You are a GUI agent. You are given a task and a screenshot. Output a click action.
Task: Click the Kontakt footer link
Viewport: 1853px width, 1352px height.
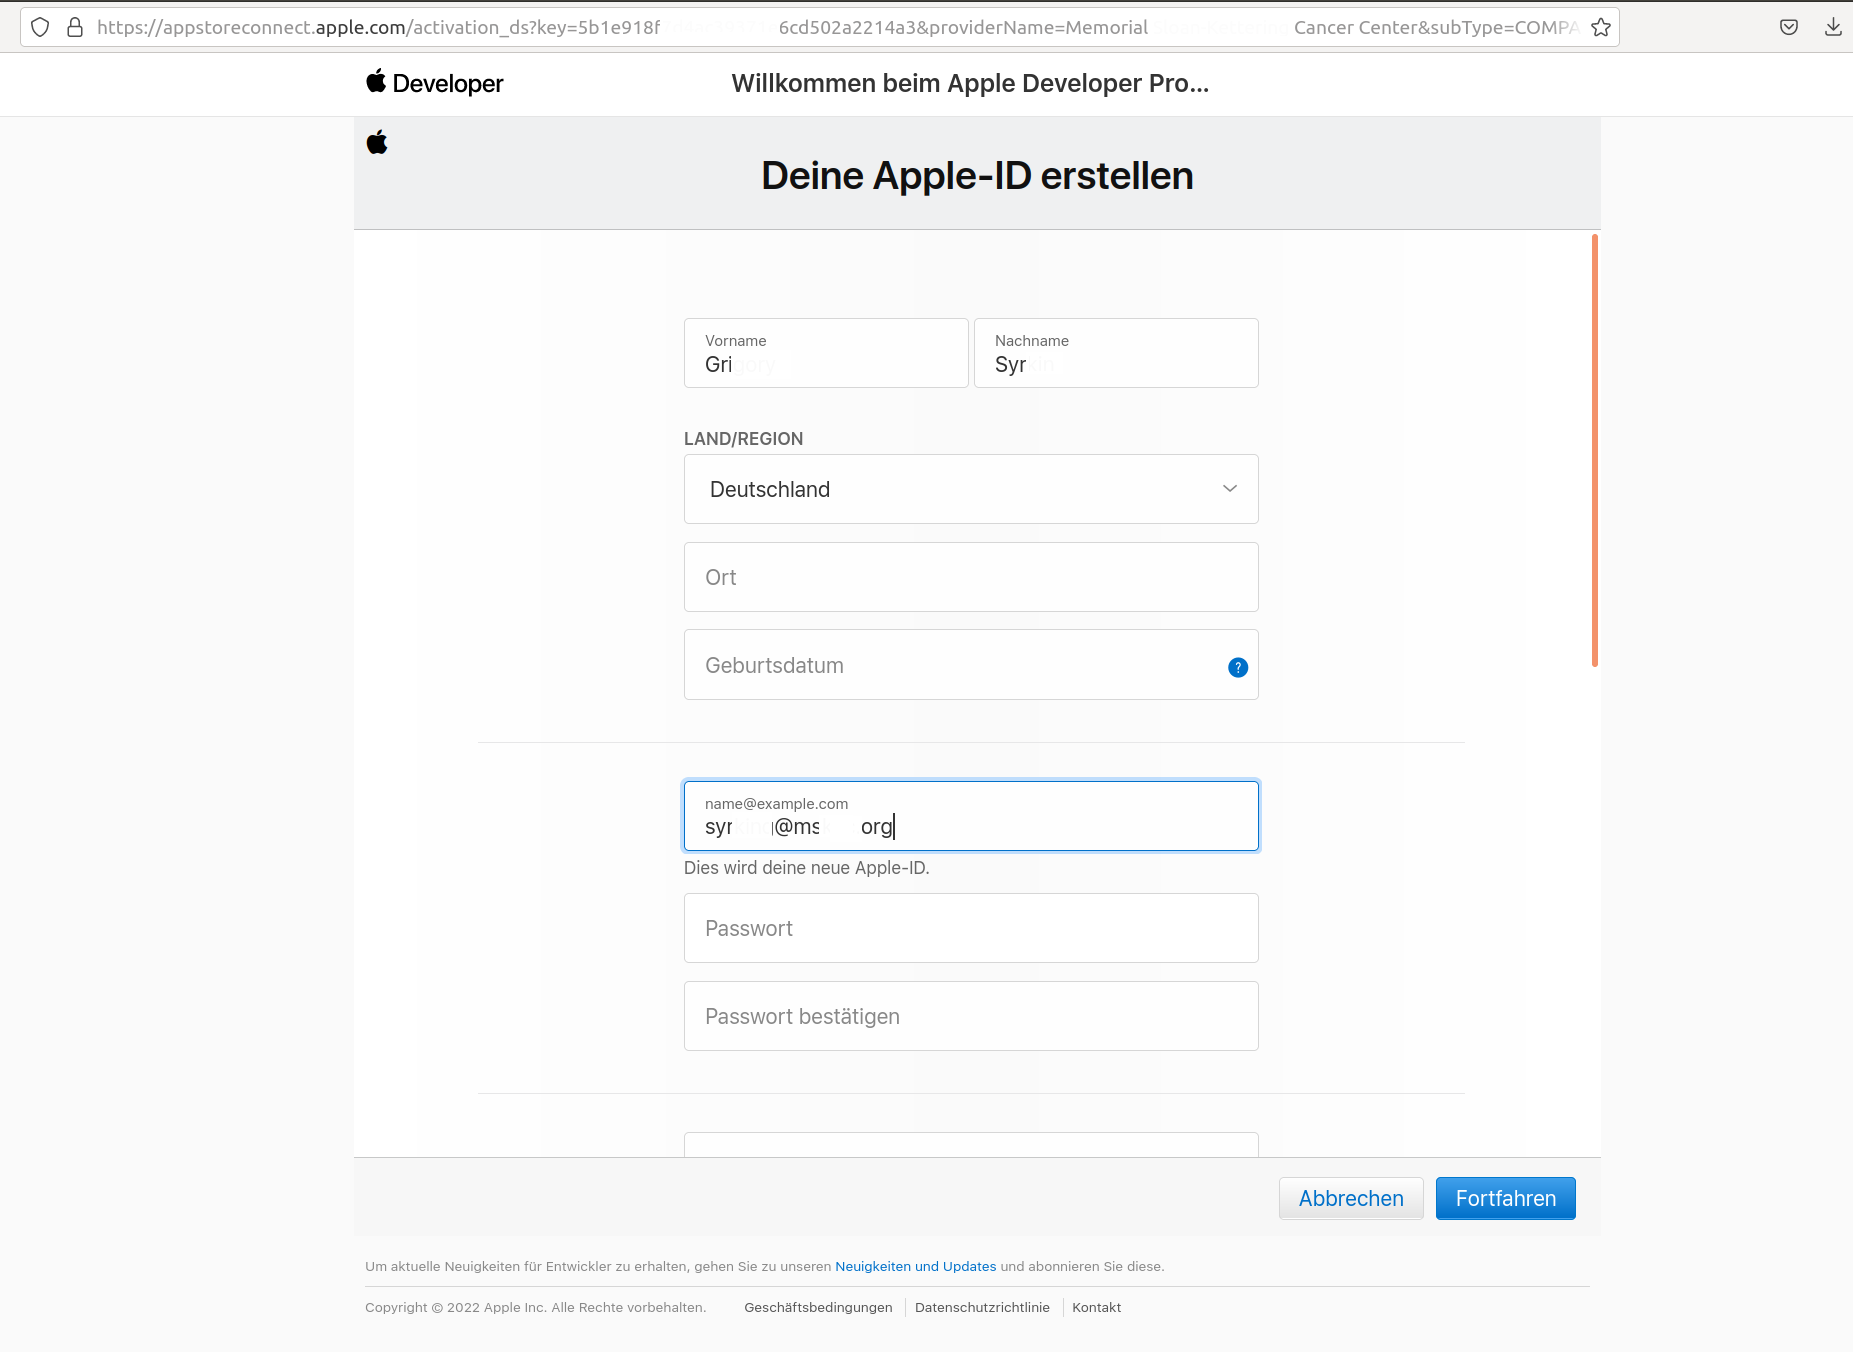[1096, 1307]
